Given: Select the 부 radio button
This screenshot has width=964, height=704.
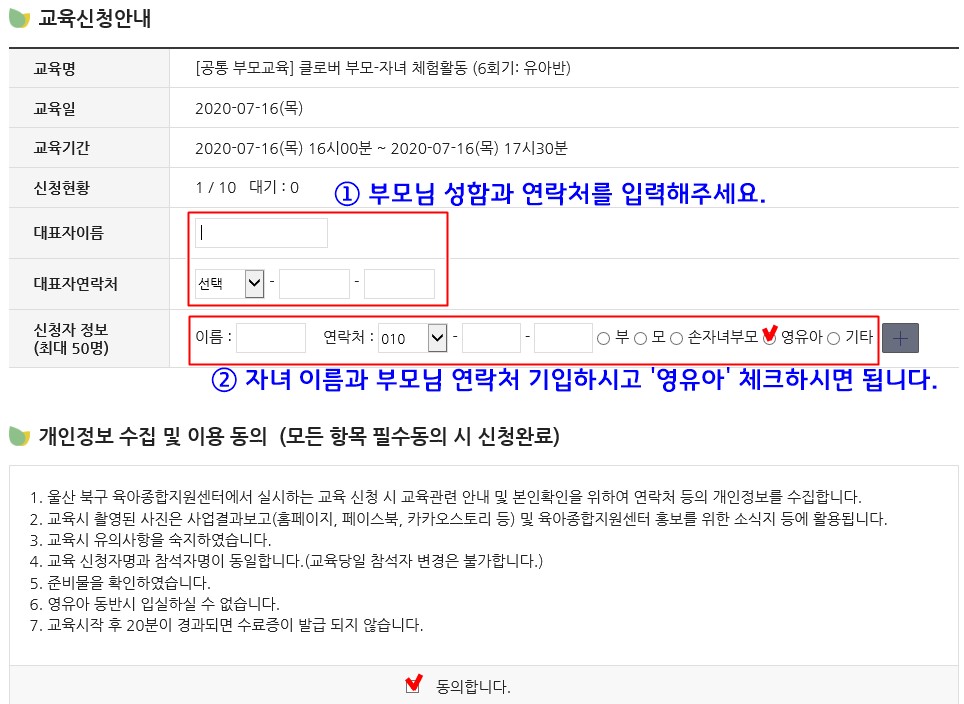Looking at the screenshot, I should 603,339.
